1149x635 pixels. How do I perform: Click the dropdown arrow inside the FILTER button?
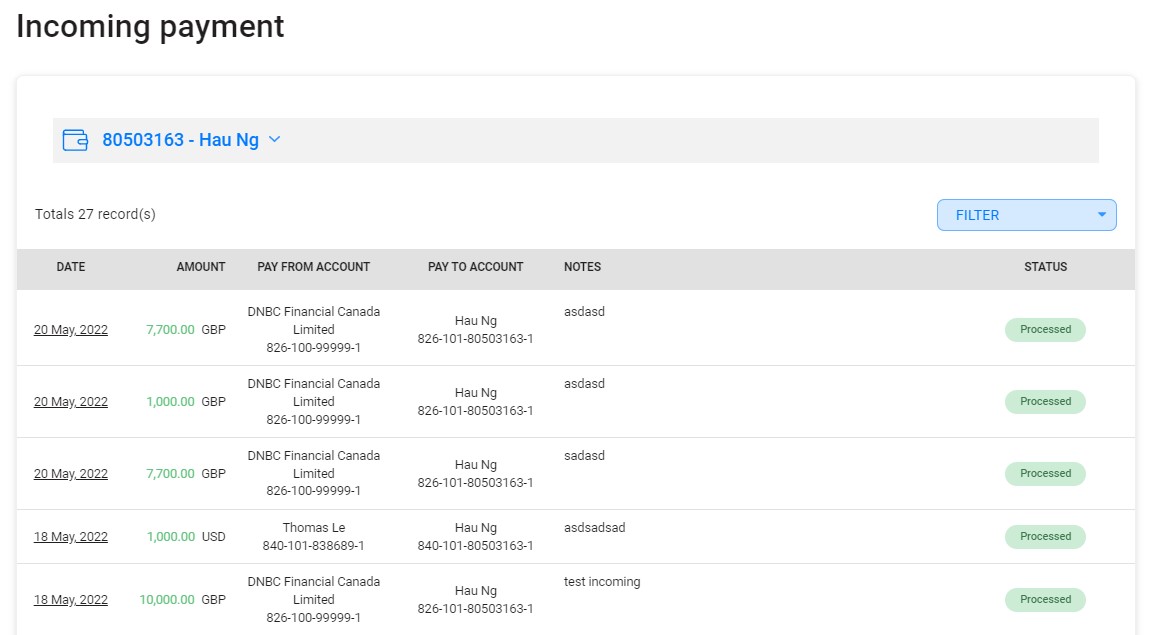click(x=1101, y=214)
